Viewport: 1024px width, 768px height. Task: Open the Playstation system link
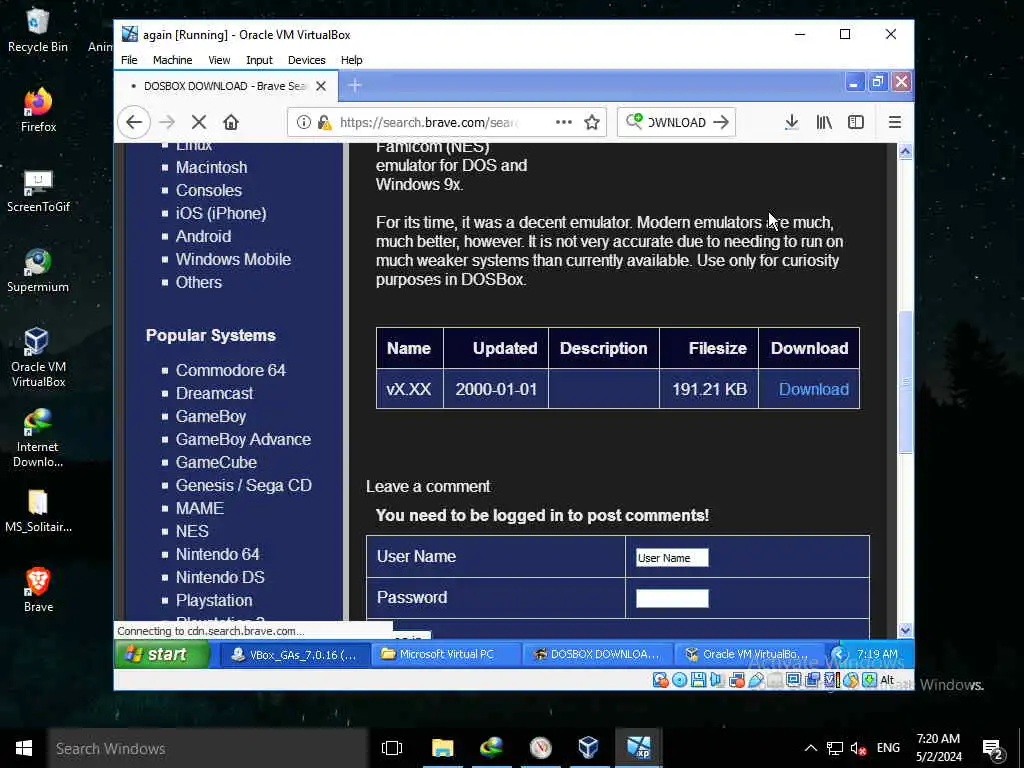click(x=214, y=600)
